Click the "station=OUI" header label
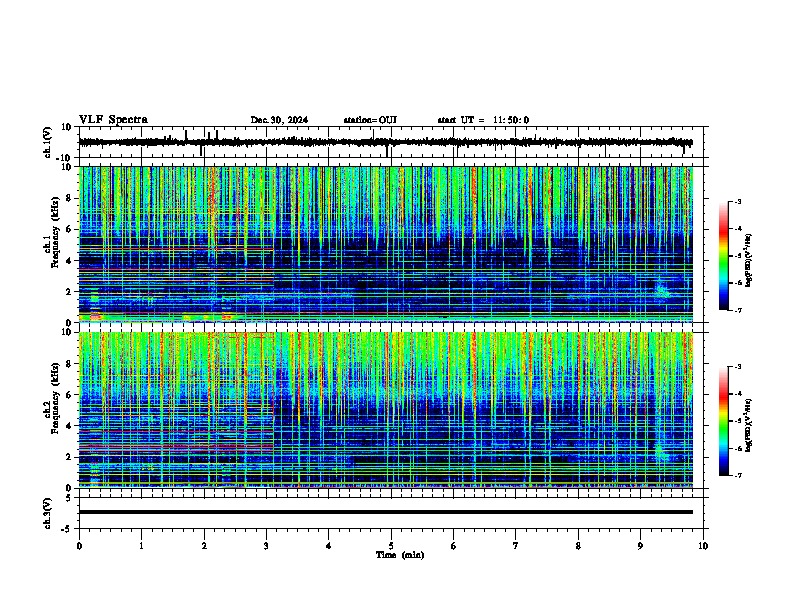Image resolution: width=792 pixels, height=612 pixels. point(370,120)
